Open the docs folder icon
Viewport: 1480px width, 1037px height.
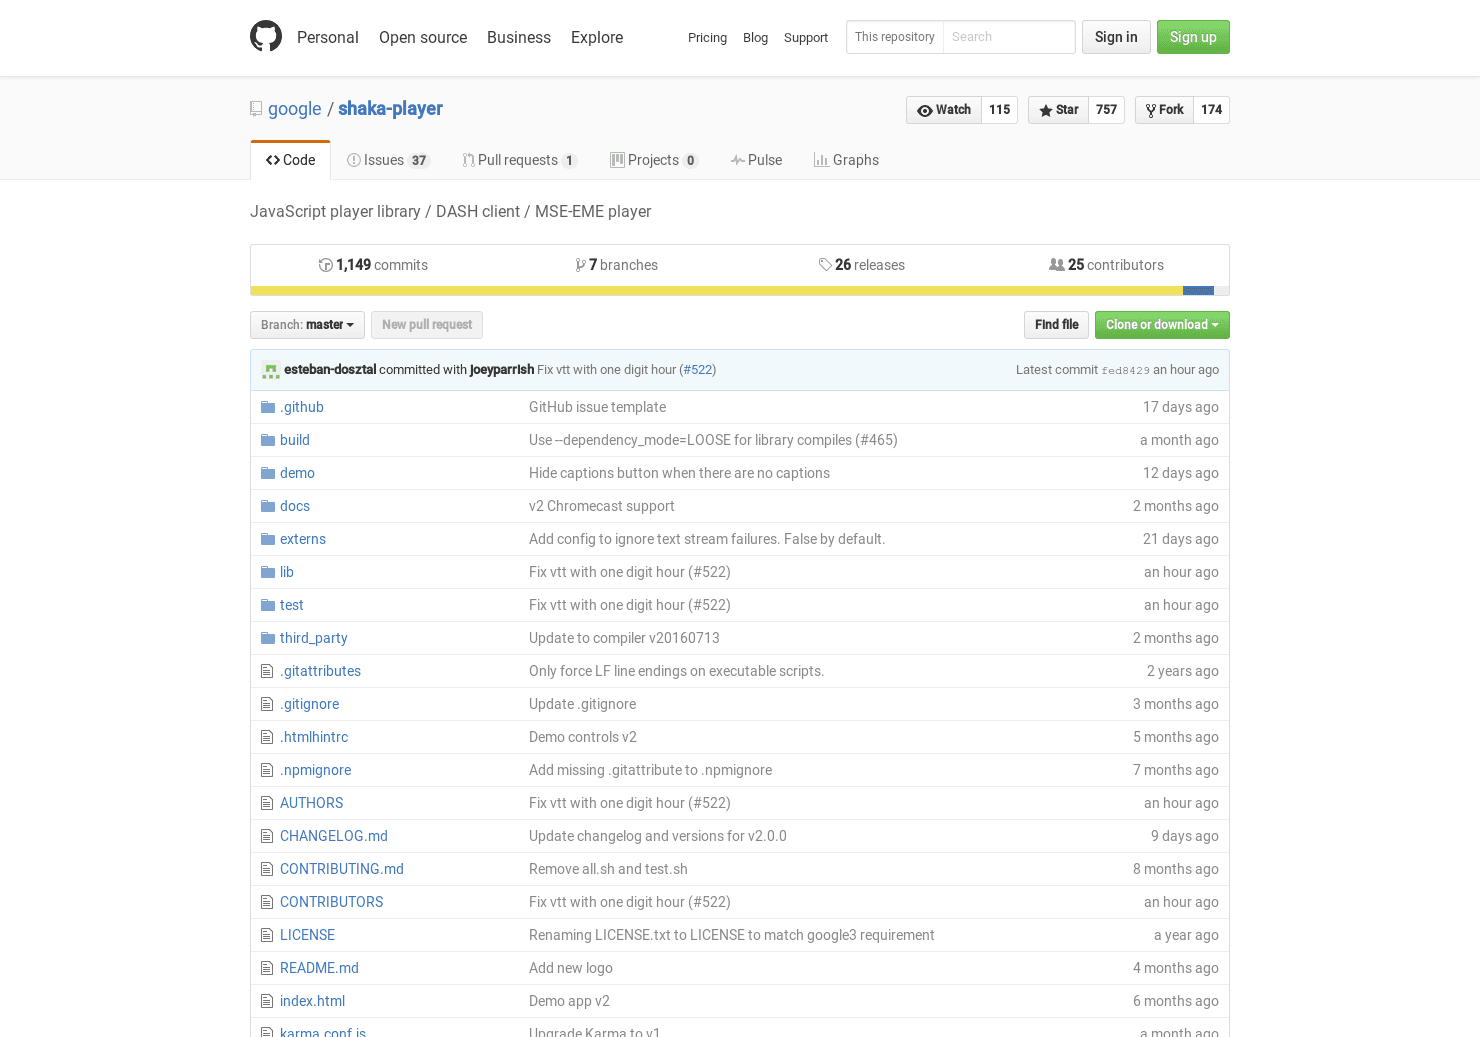268,506
